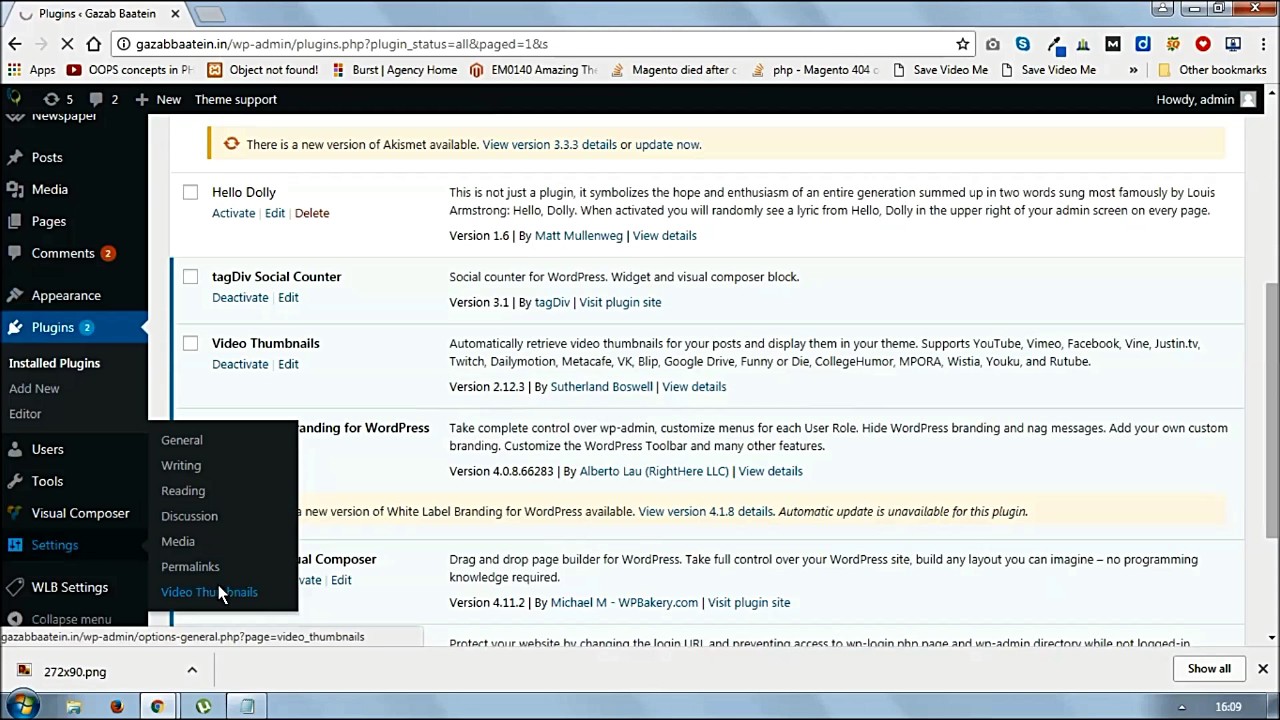Open the comments bubble in admin bar
The image size is (1280, 720).
tap(104, 99)
